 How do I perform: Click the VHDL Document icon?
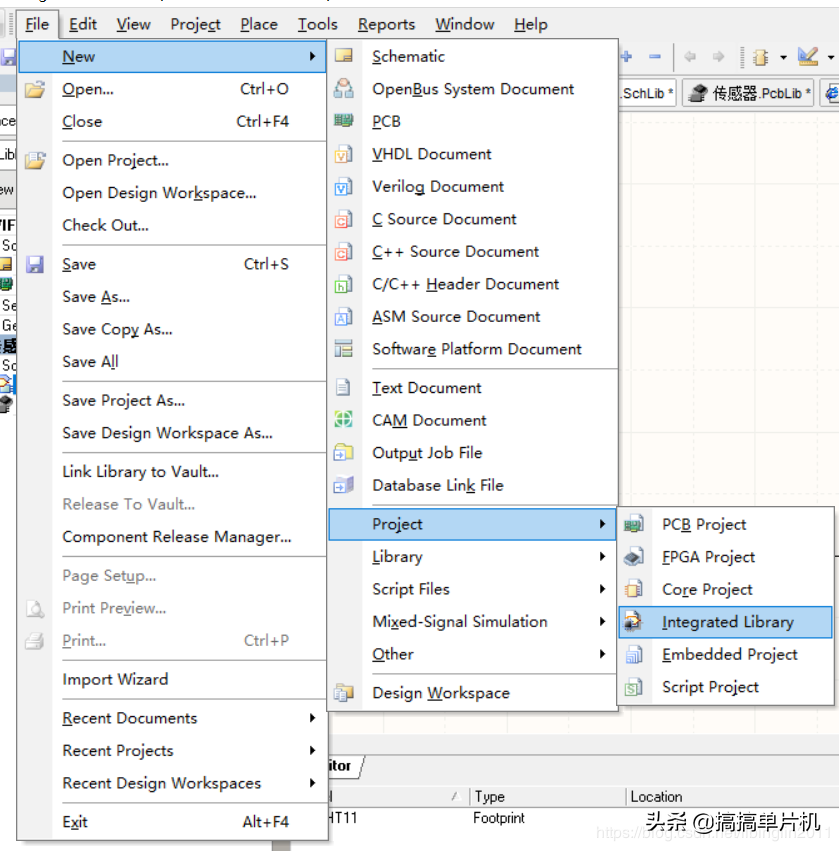[x=344, y=154]
